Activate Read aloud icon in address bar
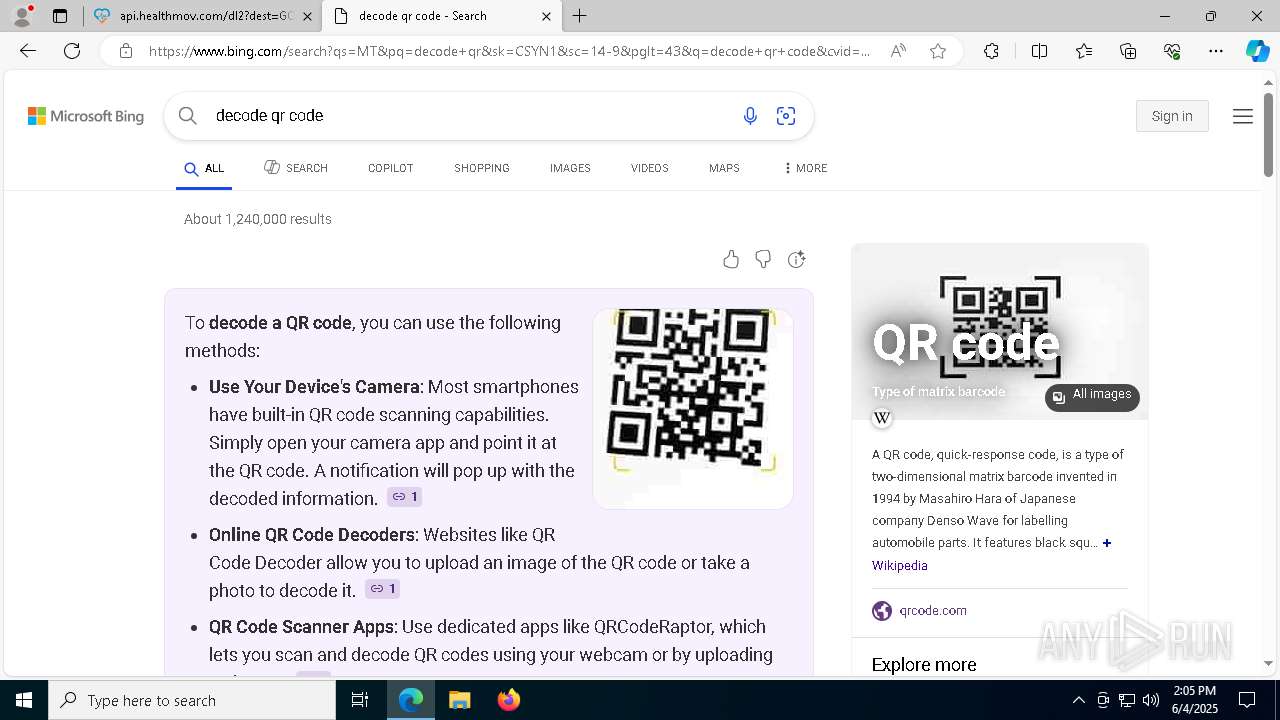The image size is (1280, 720). [898, 51]
